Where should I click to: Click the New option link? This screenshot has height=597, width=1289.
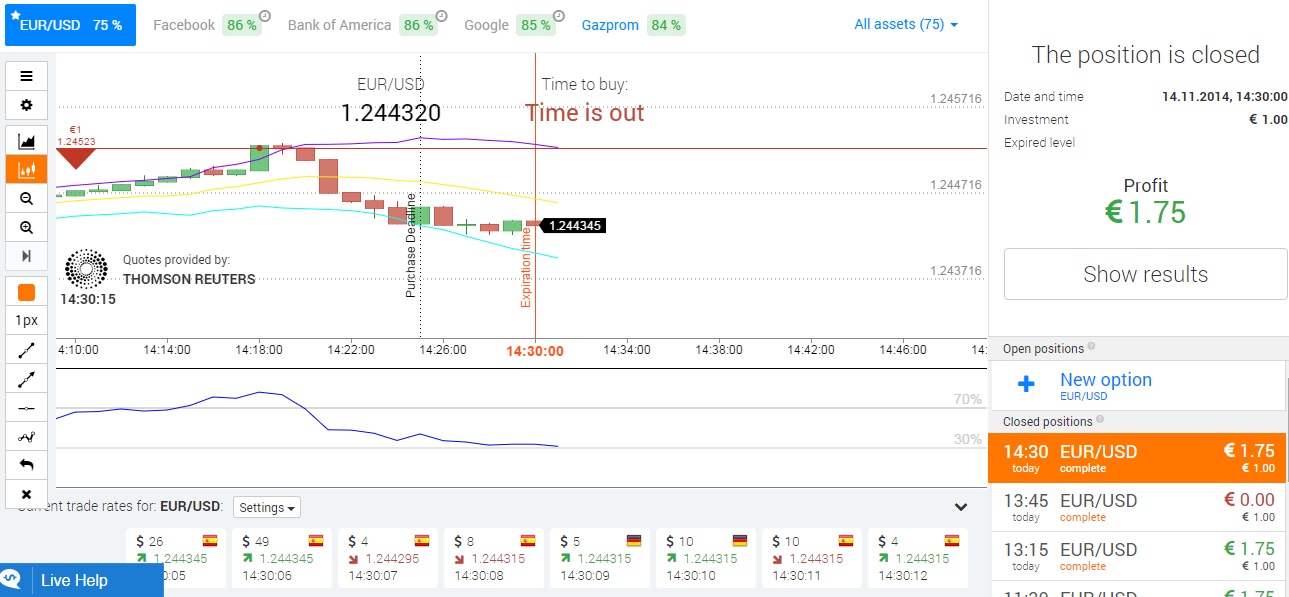click(x=1105, y=379)
